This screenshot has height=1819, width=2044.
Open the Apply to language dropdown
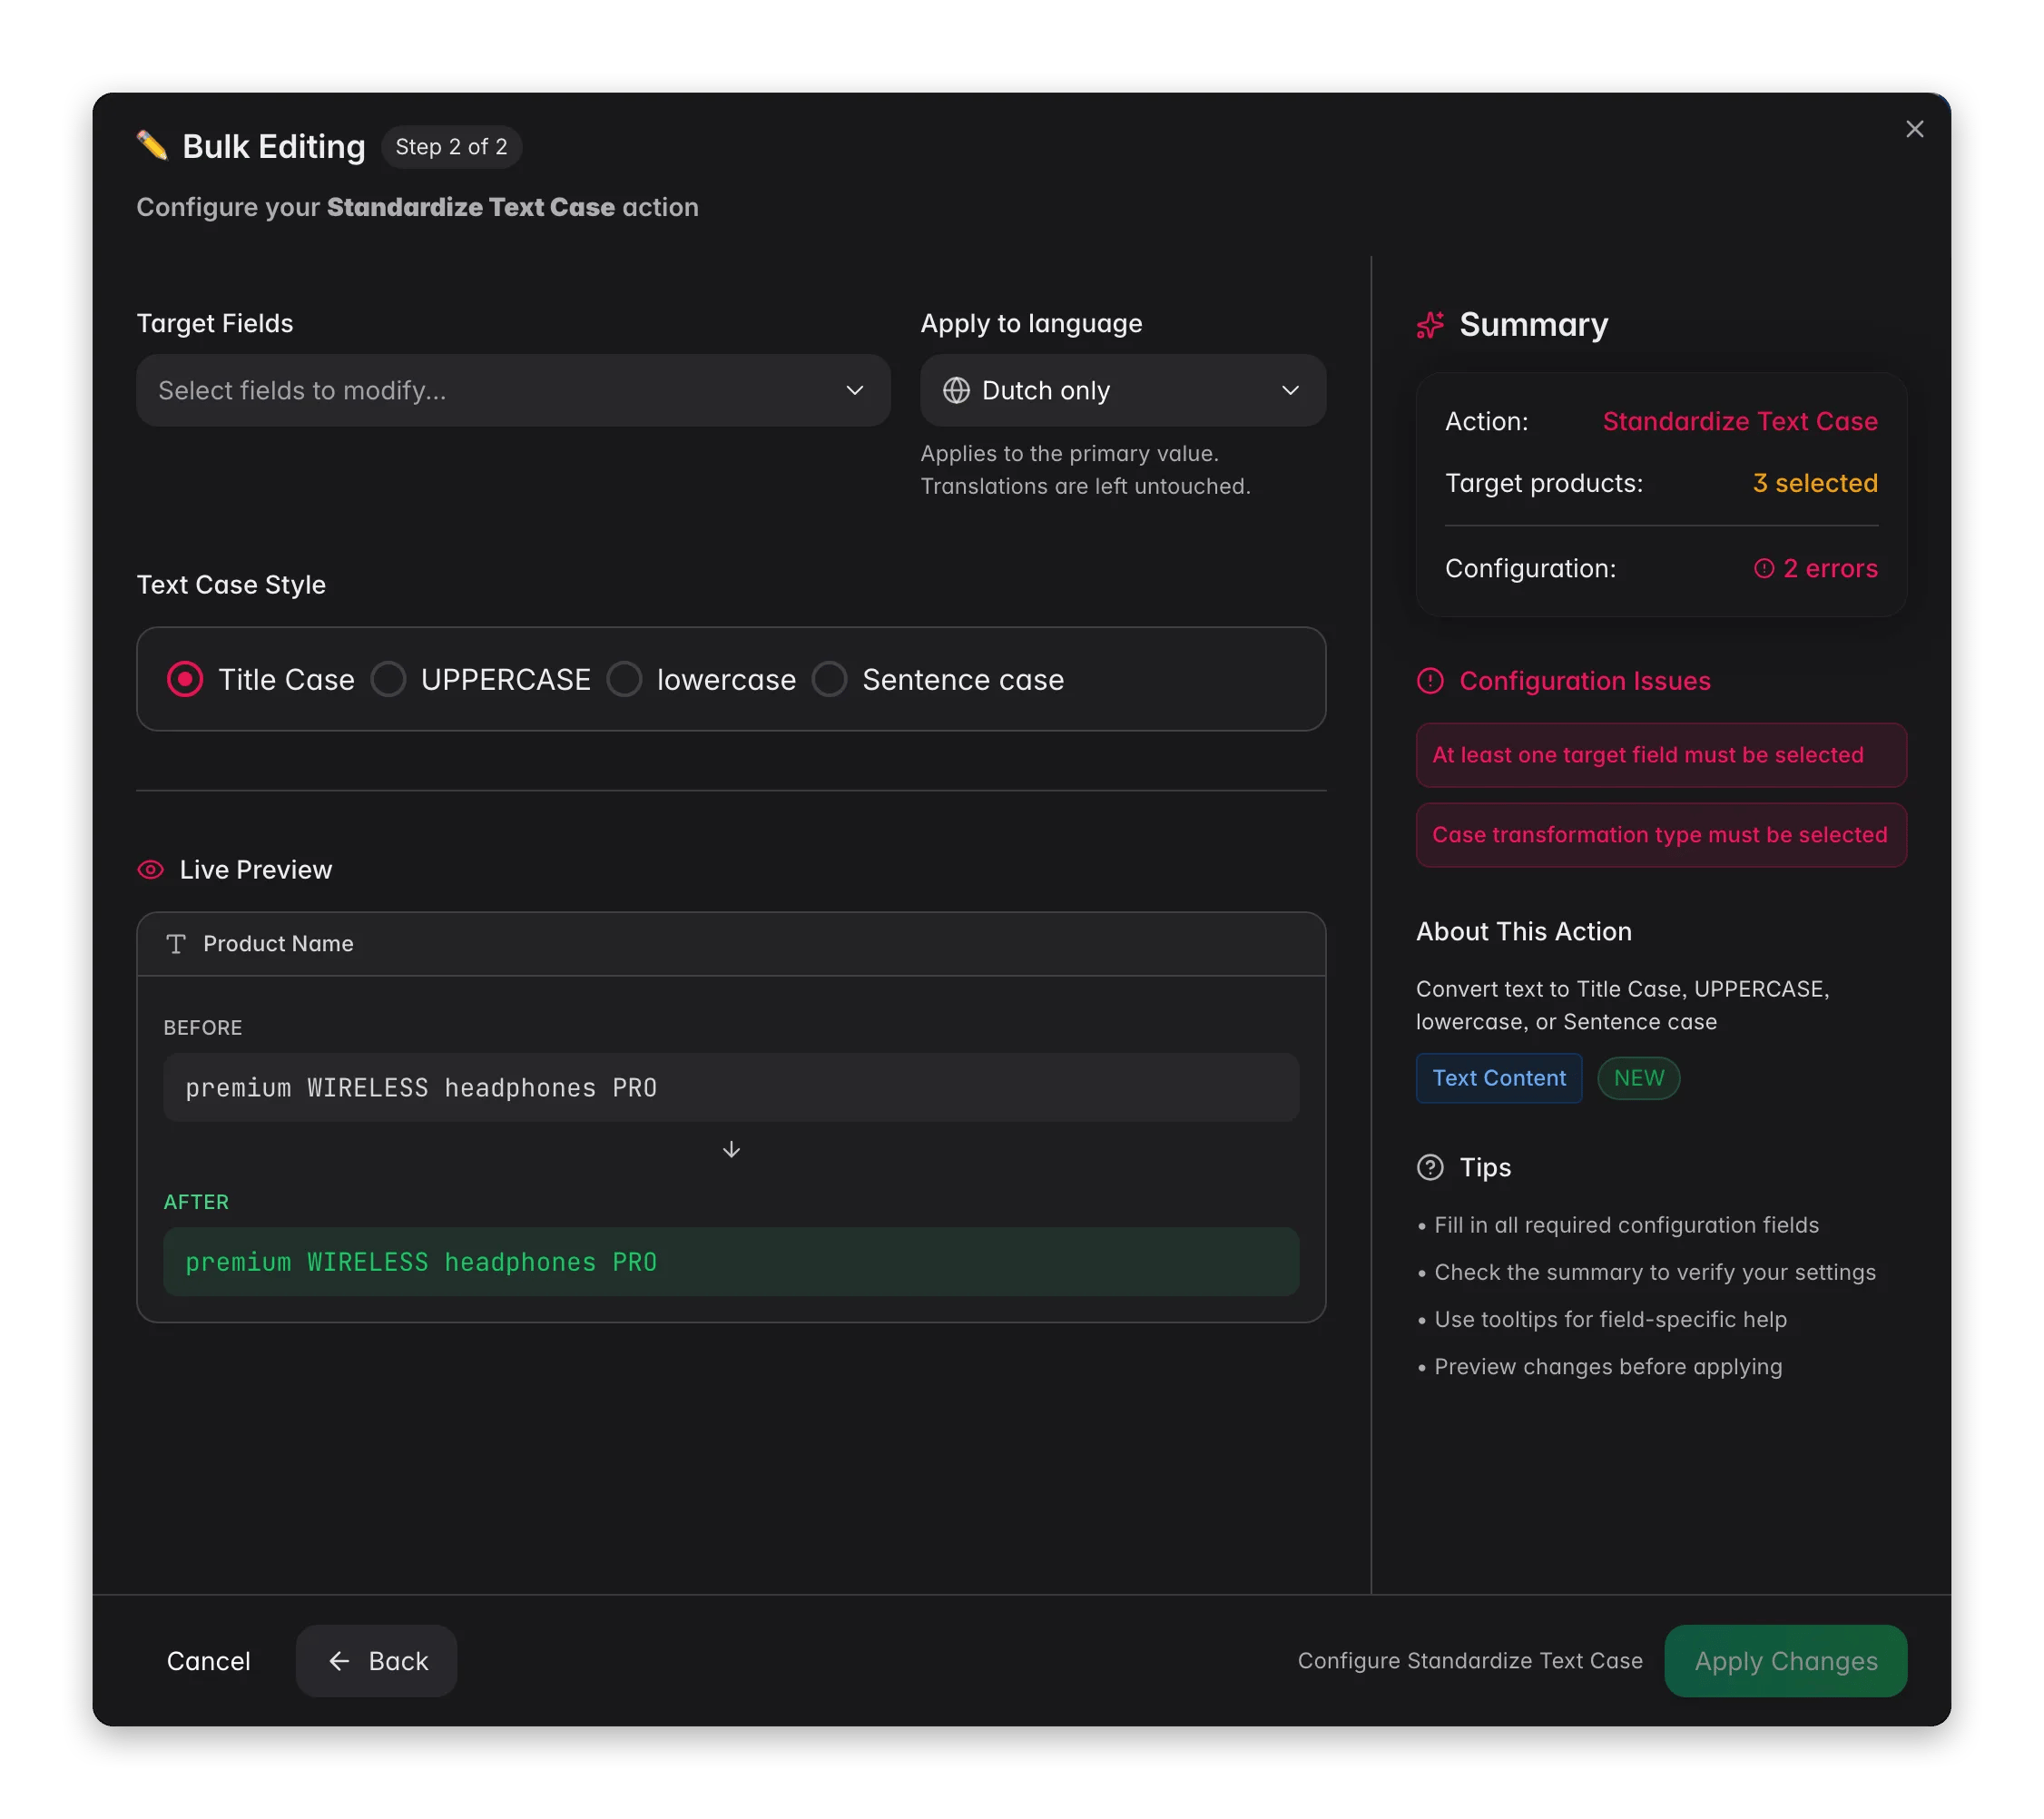pyautogui.click(x=1123, y=390)
